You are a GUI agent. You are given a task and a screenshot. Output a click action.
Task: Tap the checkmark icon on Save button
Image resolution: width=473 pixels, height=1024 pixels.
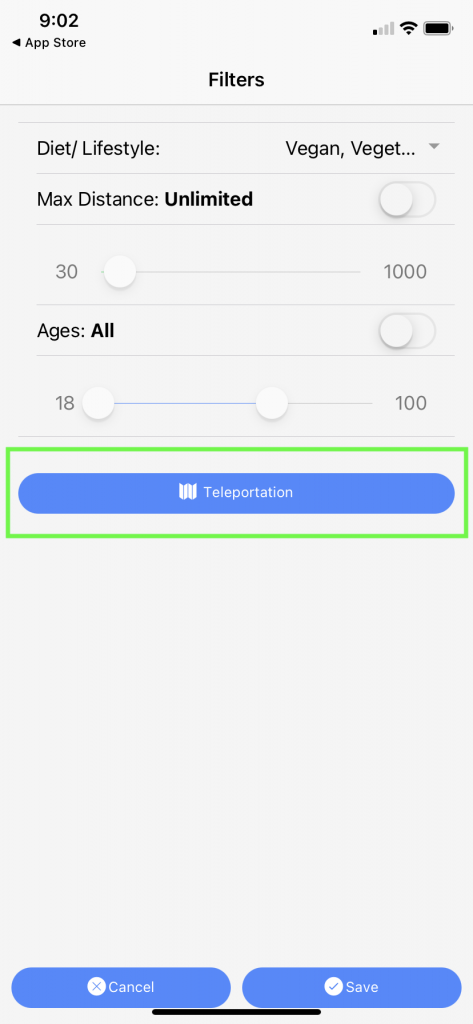[334, 986]
